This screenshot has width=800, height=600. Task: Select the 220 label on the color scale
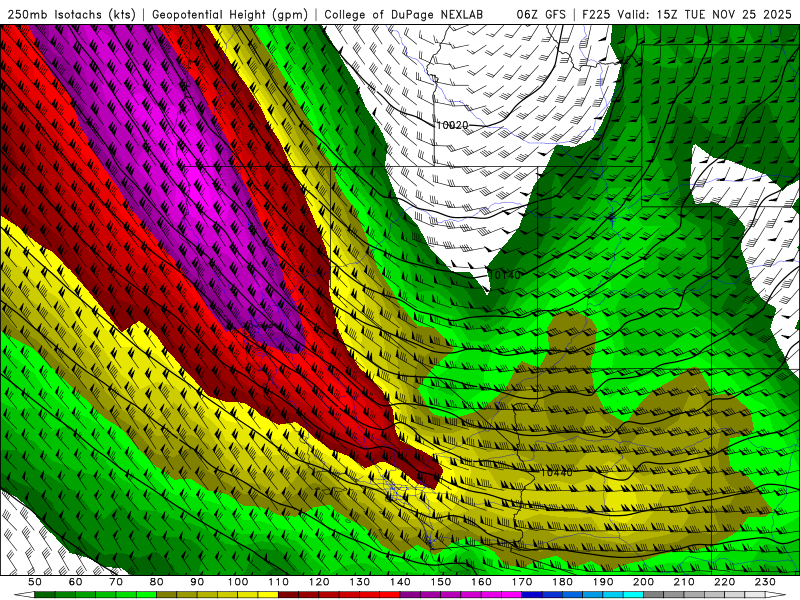724,582
